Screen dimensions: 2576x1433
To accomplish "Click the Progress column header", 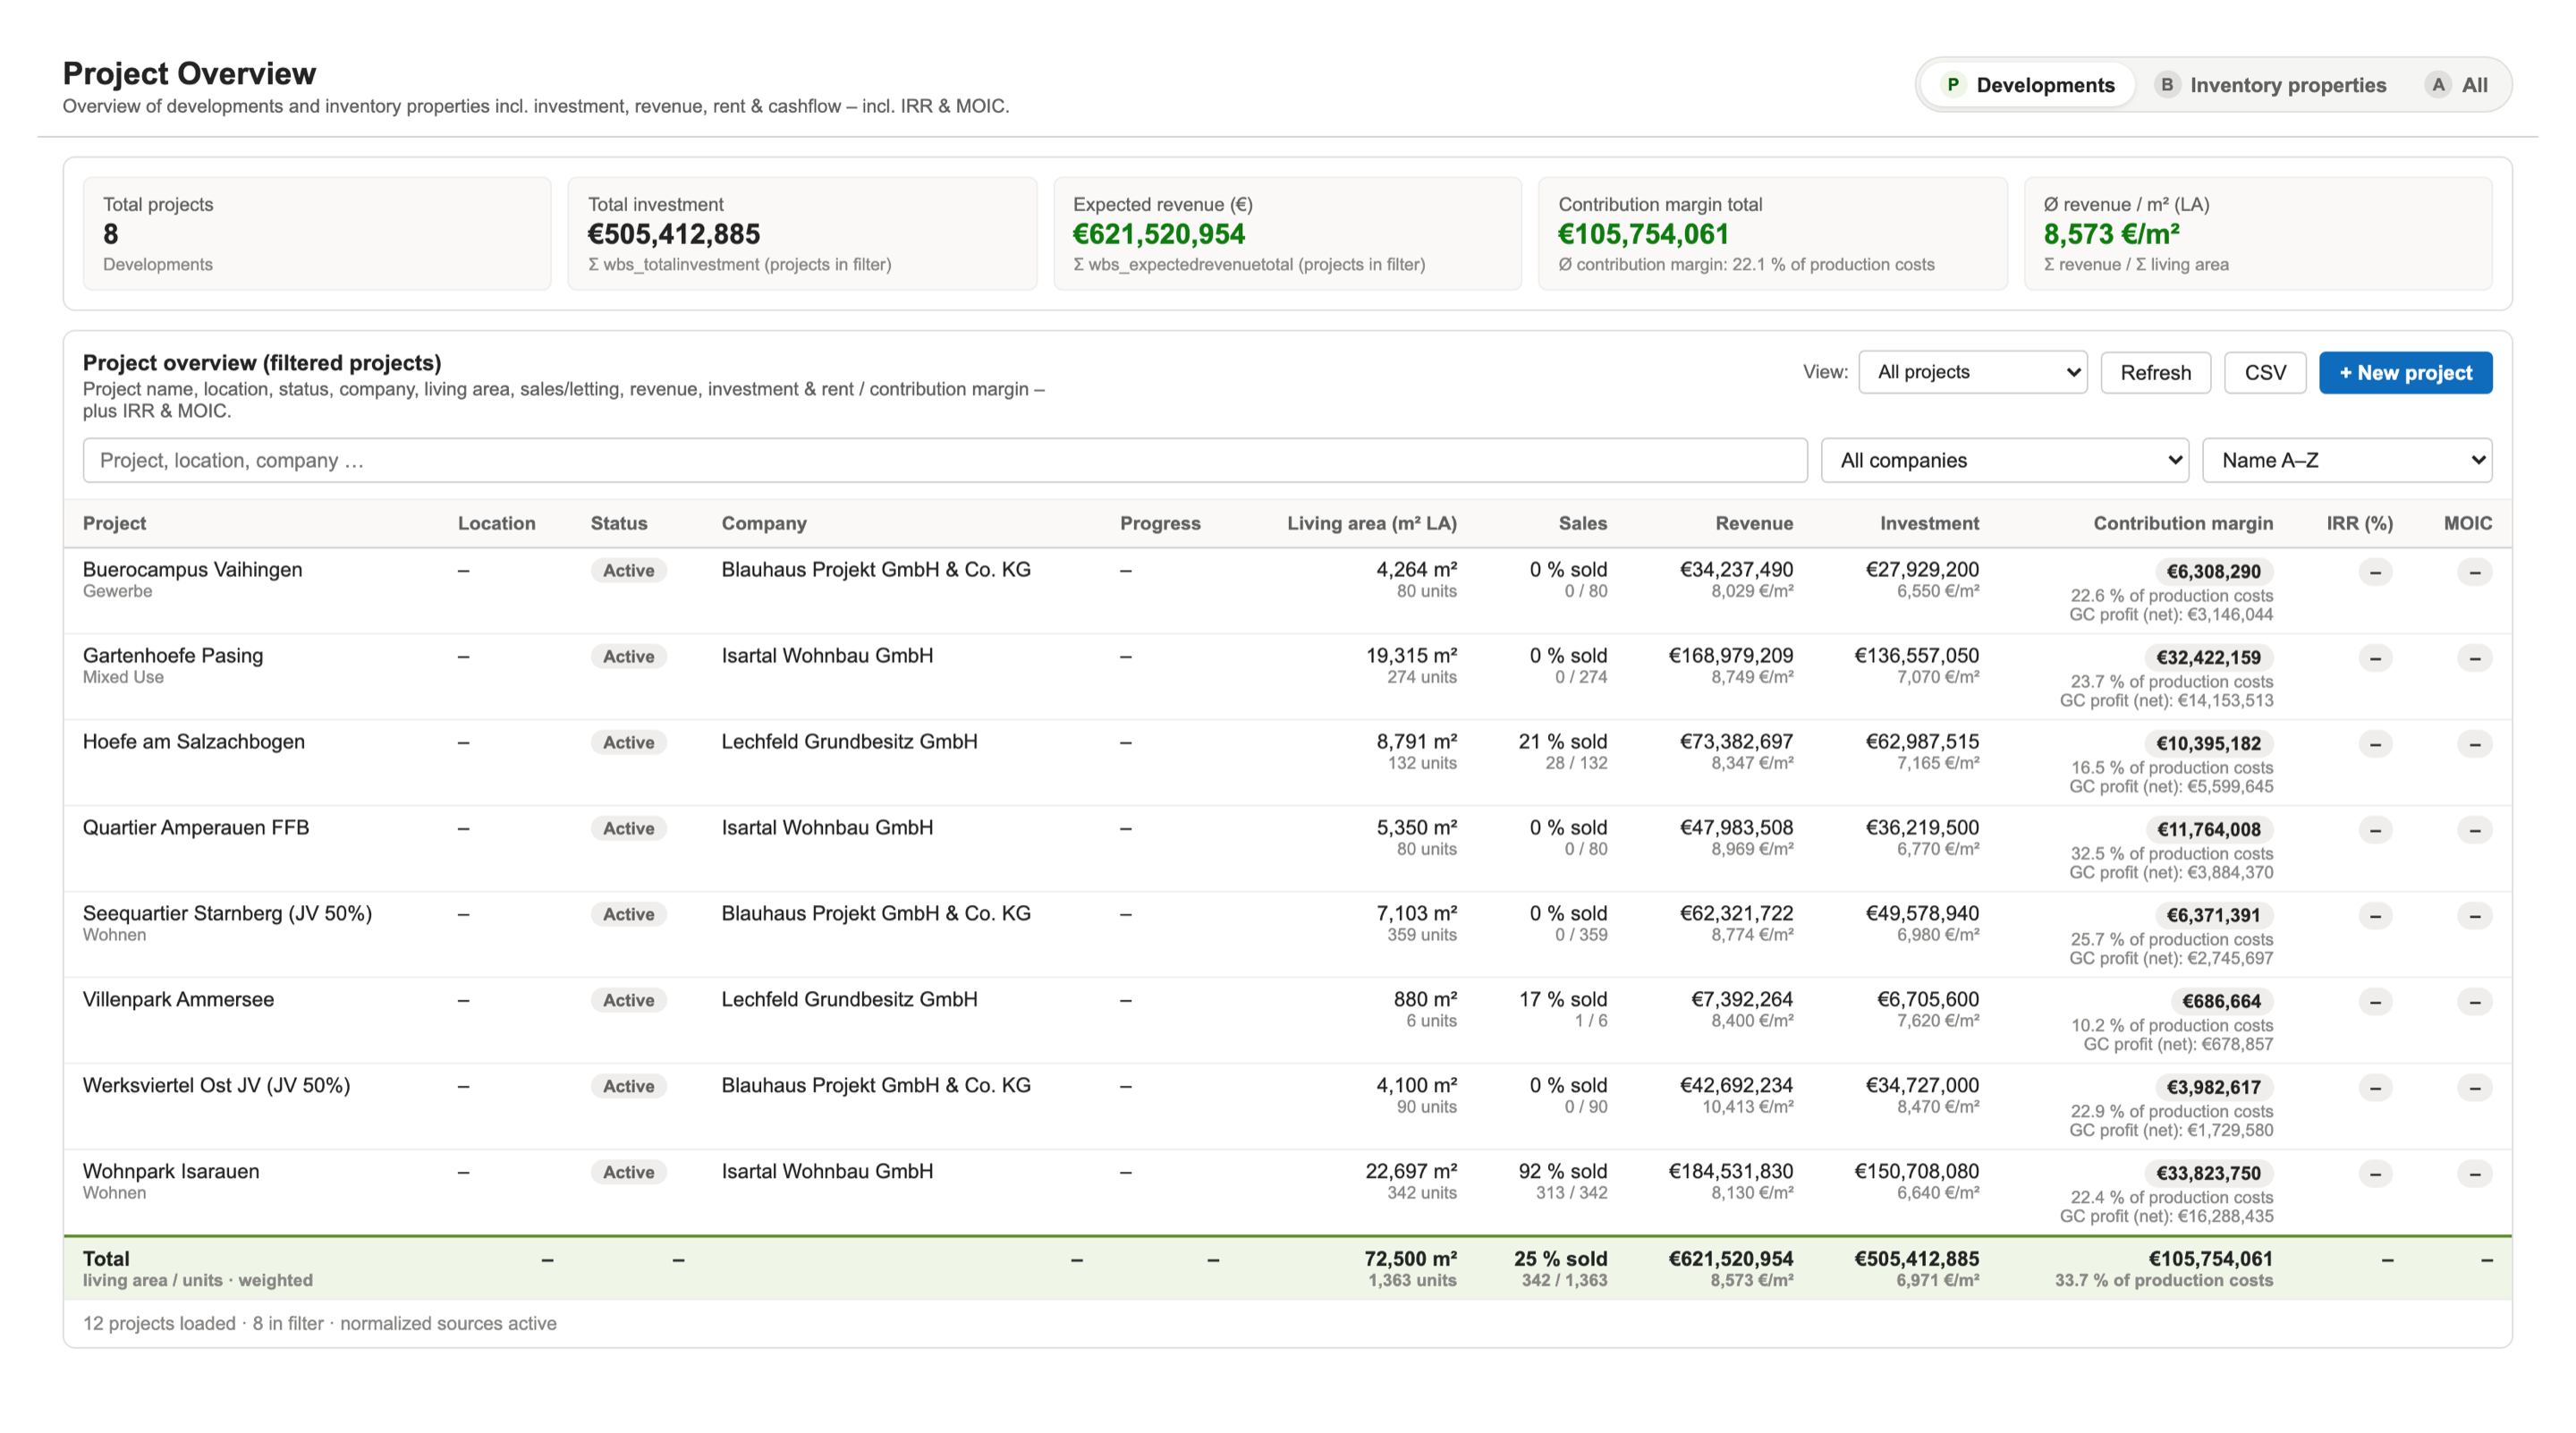I will click(x=1160, y=523).
